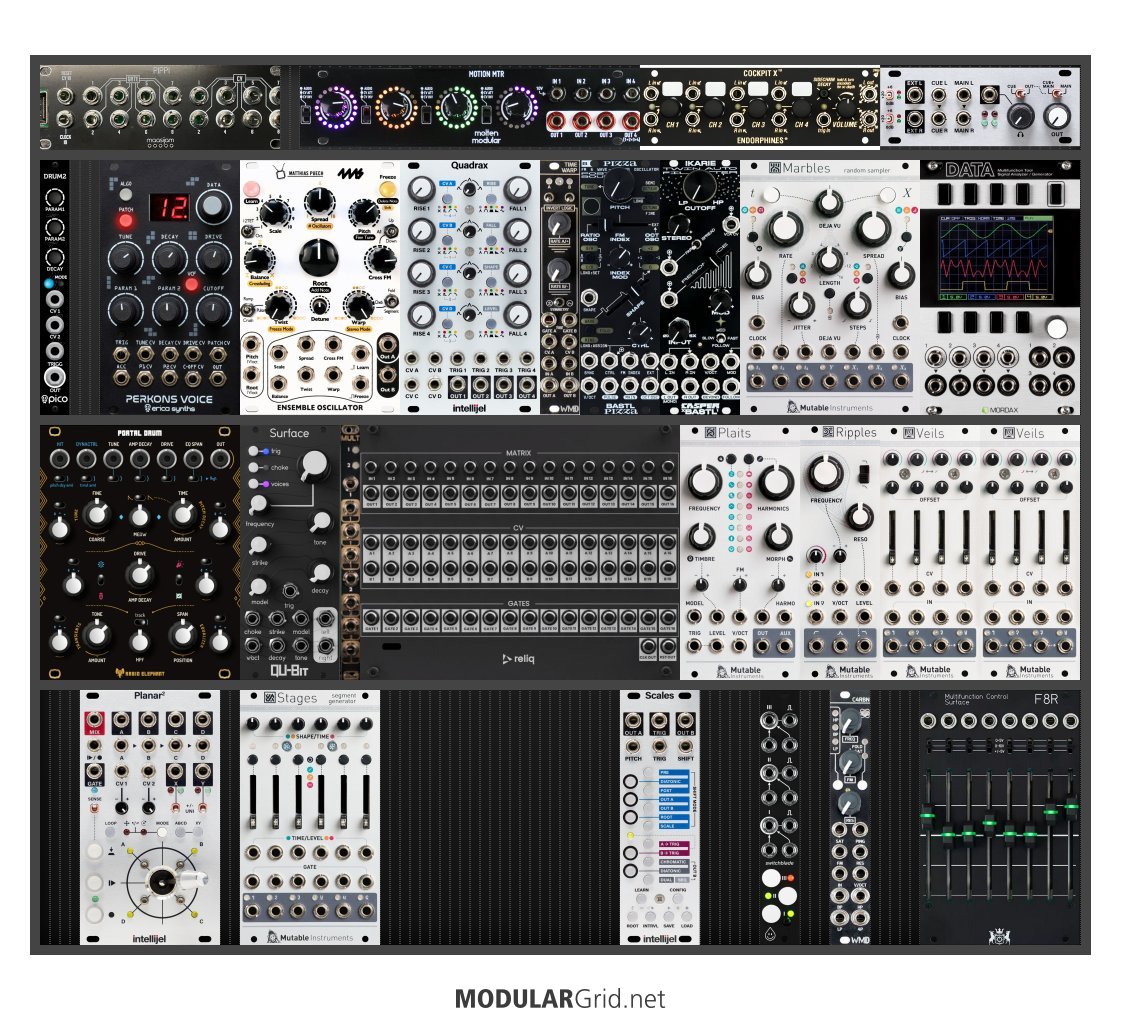Click the Bastl Pizza logo at module bottom

click(x=620, y=407)
